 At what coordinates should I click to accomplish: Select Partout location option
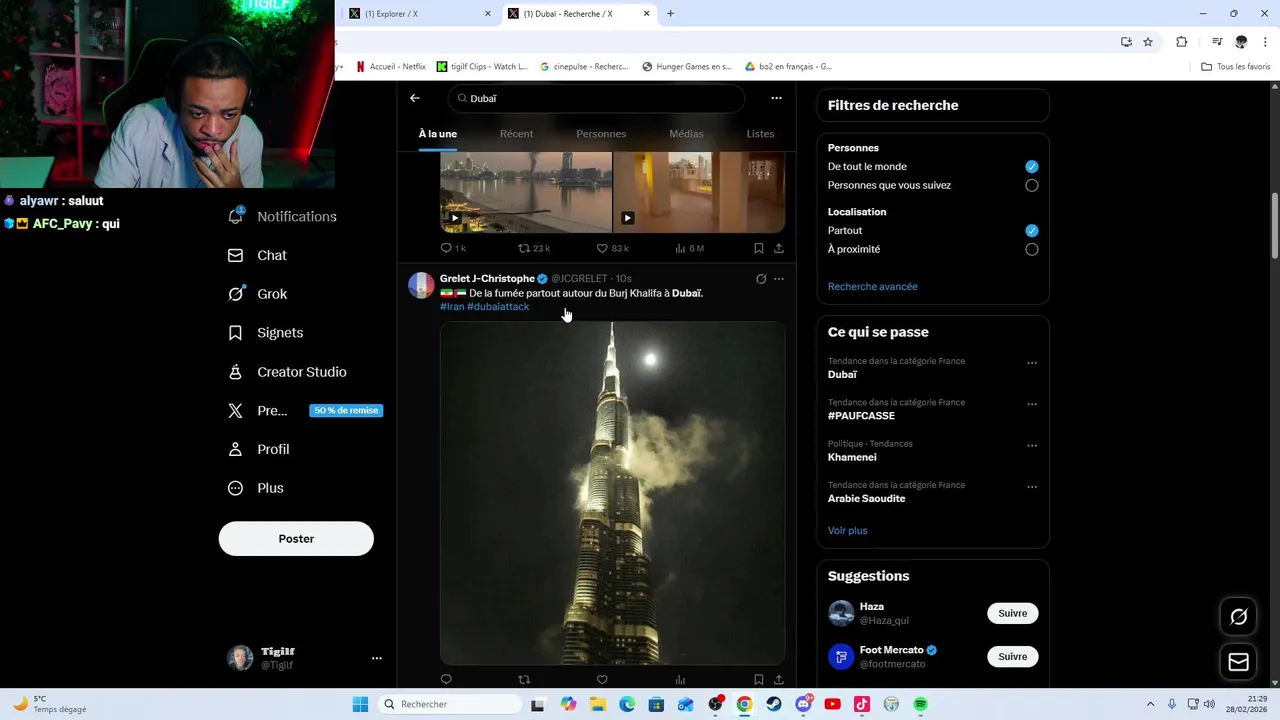coord(1032,231)
